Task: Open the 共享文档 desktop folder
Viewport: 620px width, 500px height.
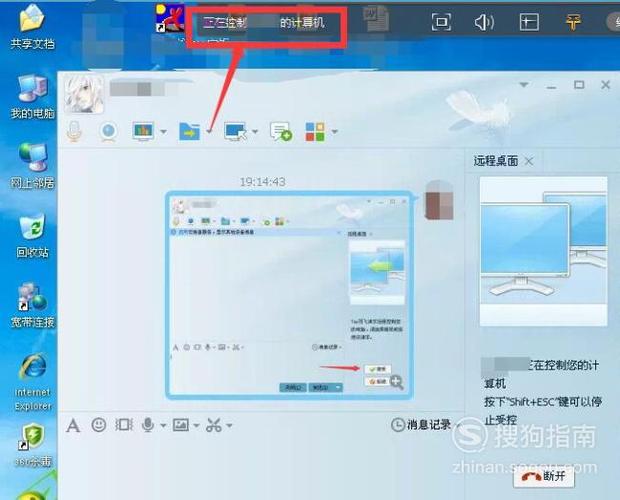Action: [x=32, y=26]
